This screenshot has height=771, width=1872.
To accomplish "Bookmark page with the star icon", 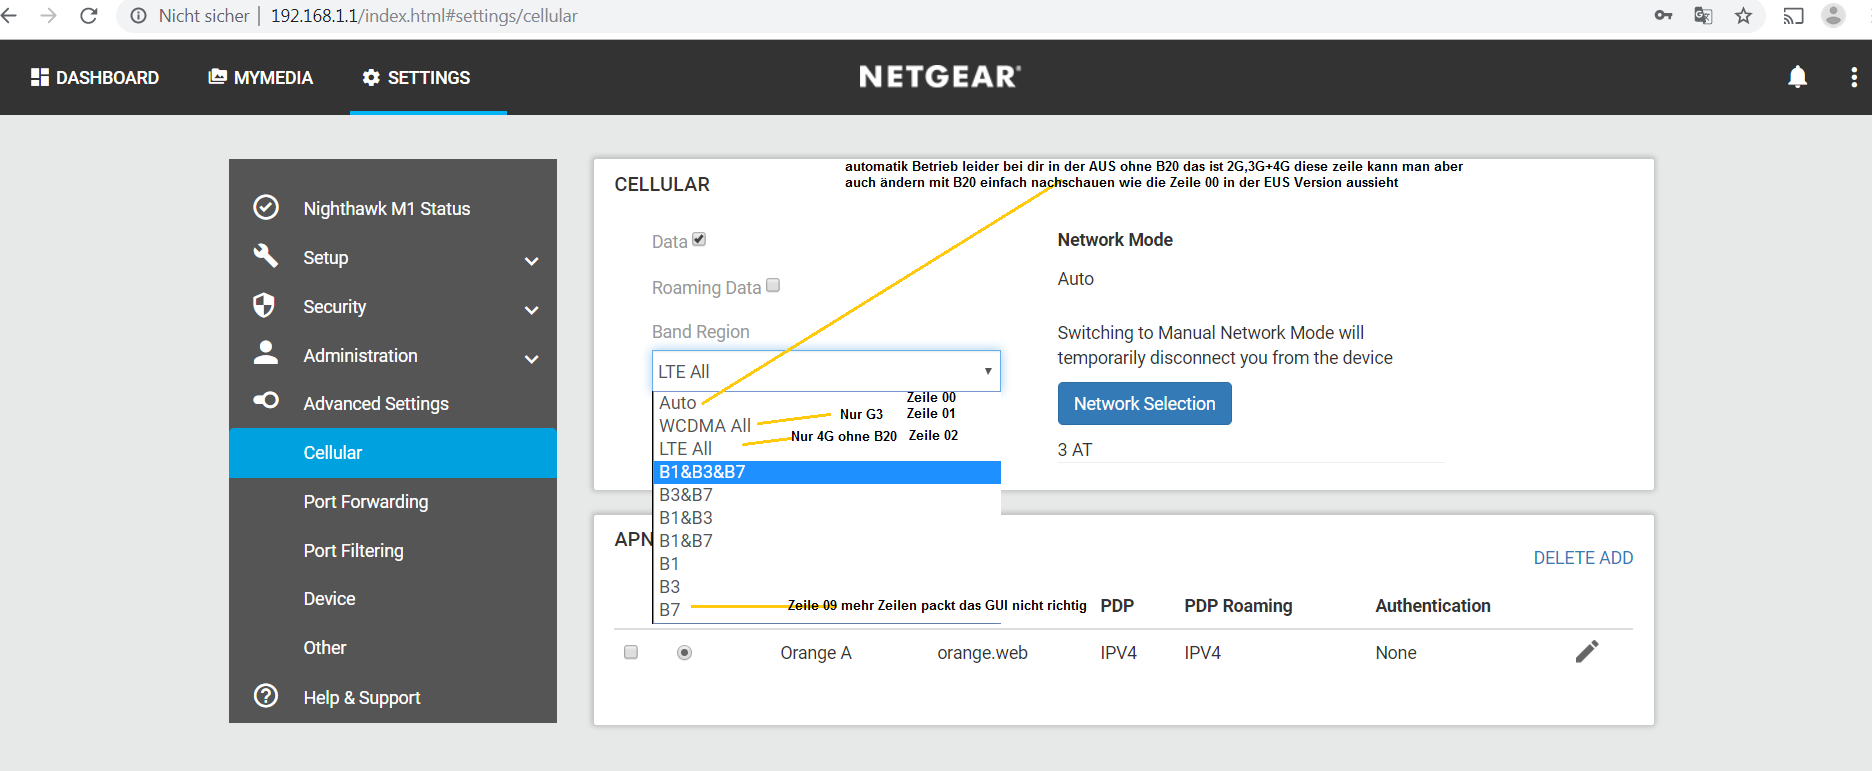I will tap(1743, 15).
